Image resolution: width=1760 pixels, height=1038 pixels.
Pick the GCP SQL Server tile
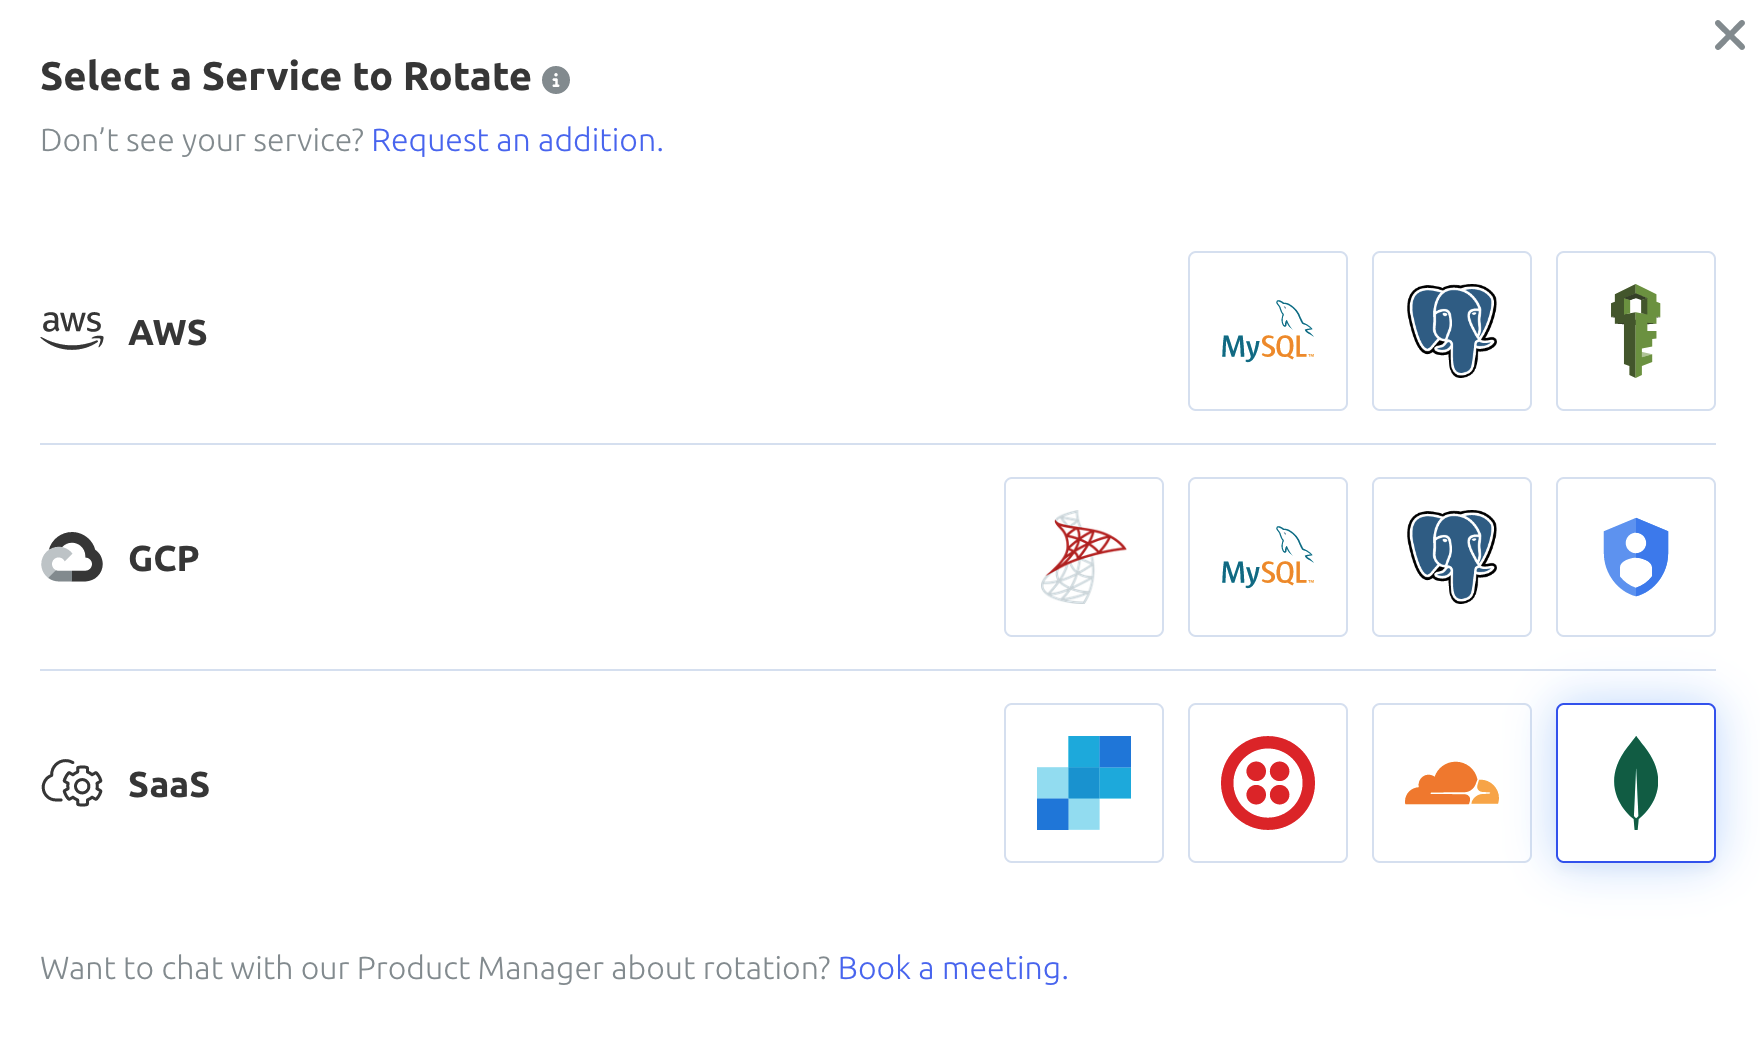pos(1083,557)
